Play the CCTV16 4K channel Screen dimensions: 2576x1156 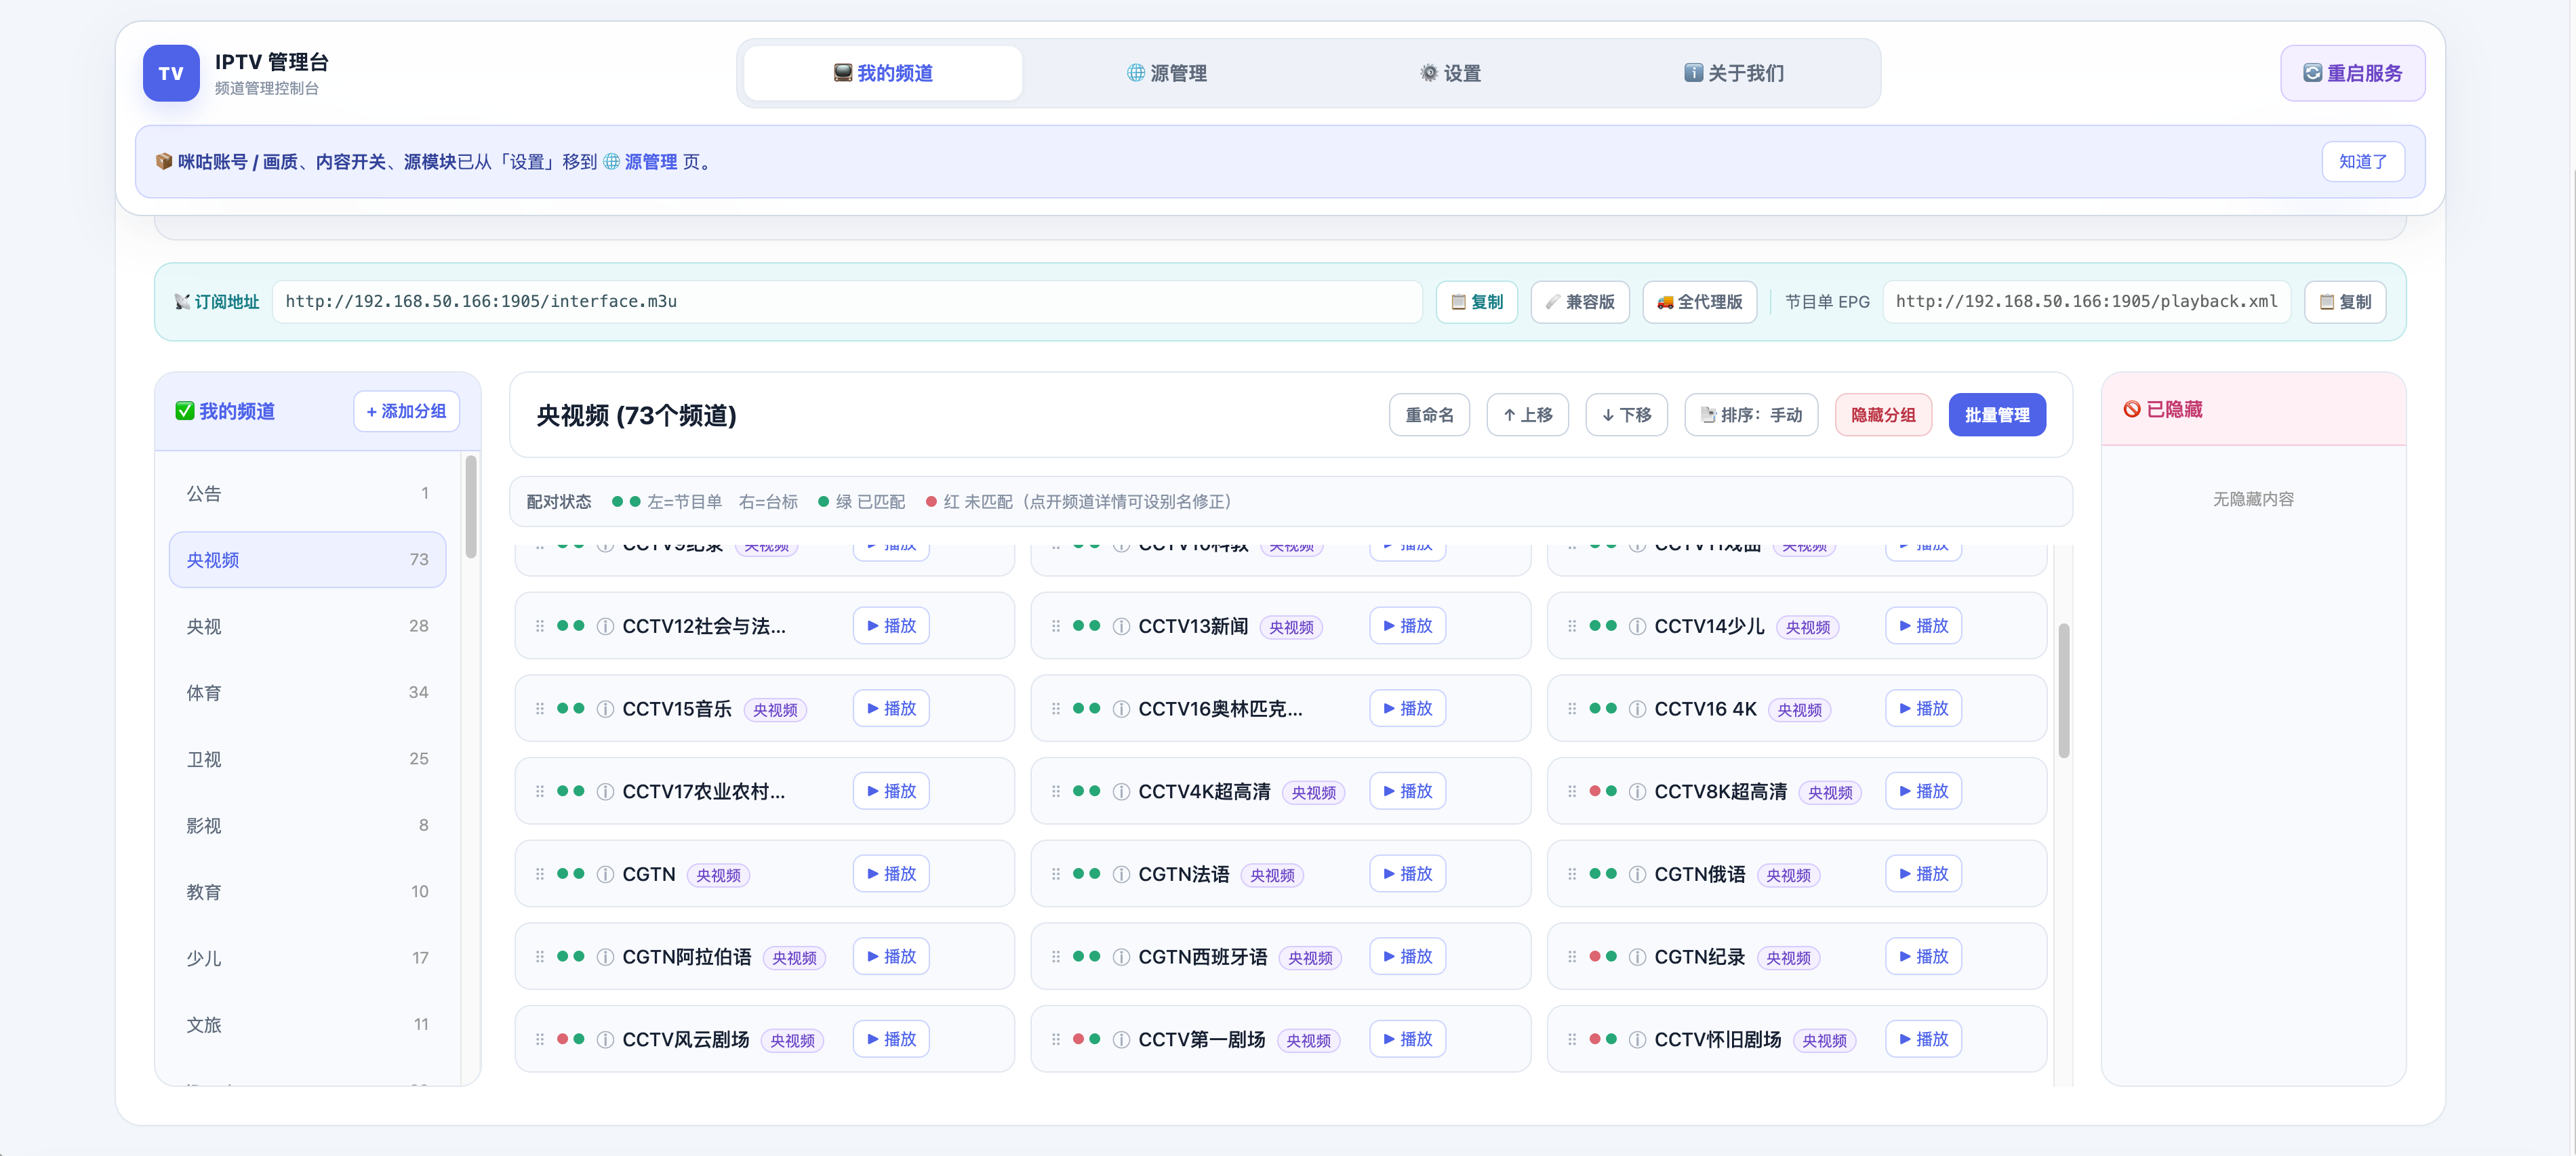tap(1923, 708)
